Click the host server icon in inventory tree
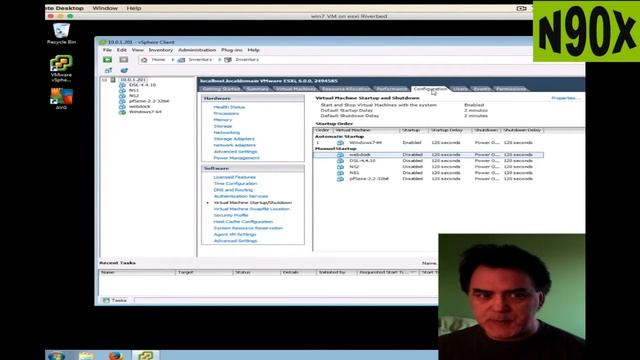The height and width of the screenshot is (360, 640). [113, 80]
